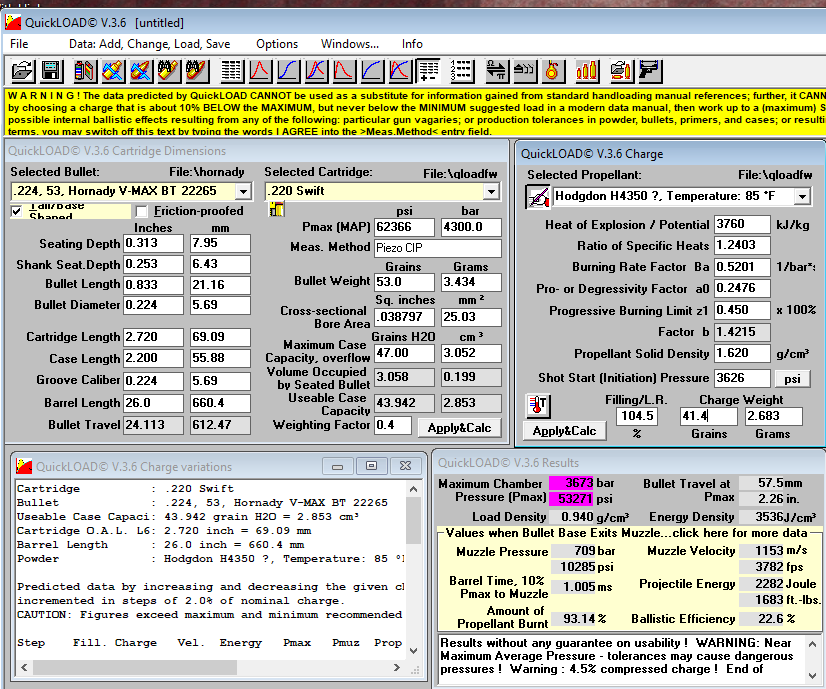
Task: Click the Charge variations scroll right arrow
Action: pos(397,667)
